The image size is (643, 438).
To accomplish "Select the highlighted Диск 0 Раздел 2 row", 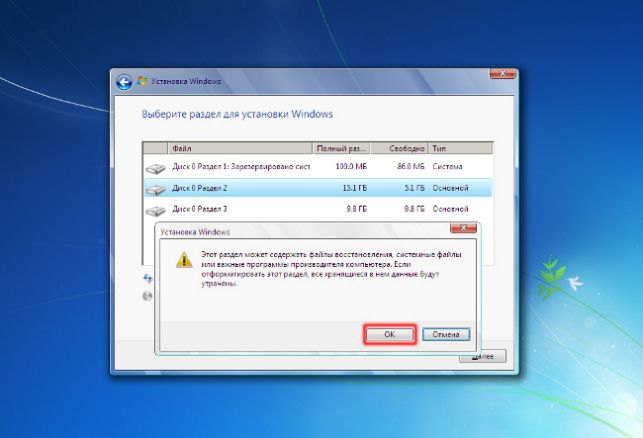I will click(318, 188).
